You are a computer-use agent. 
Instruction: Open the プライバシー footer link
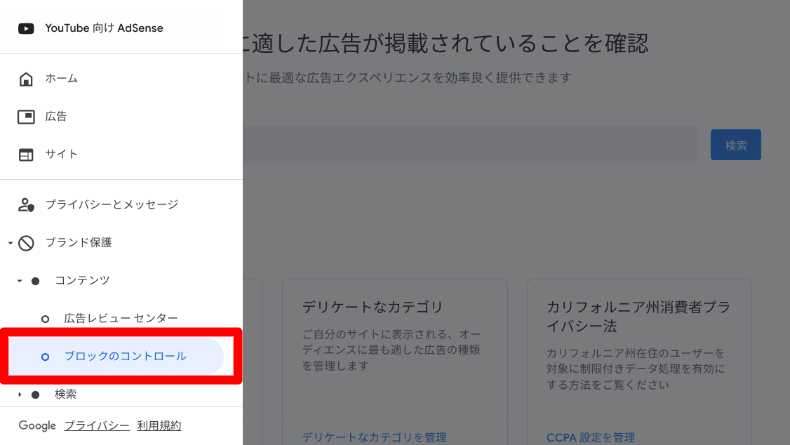coord(97,425)
